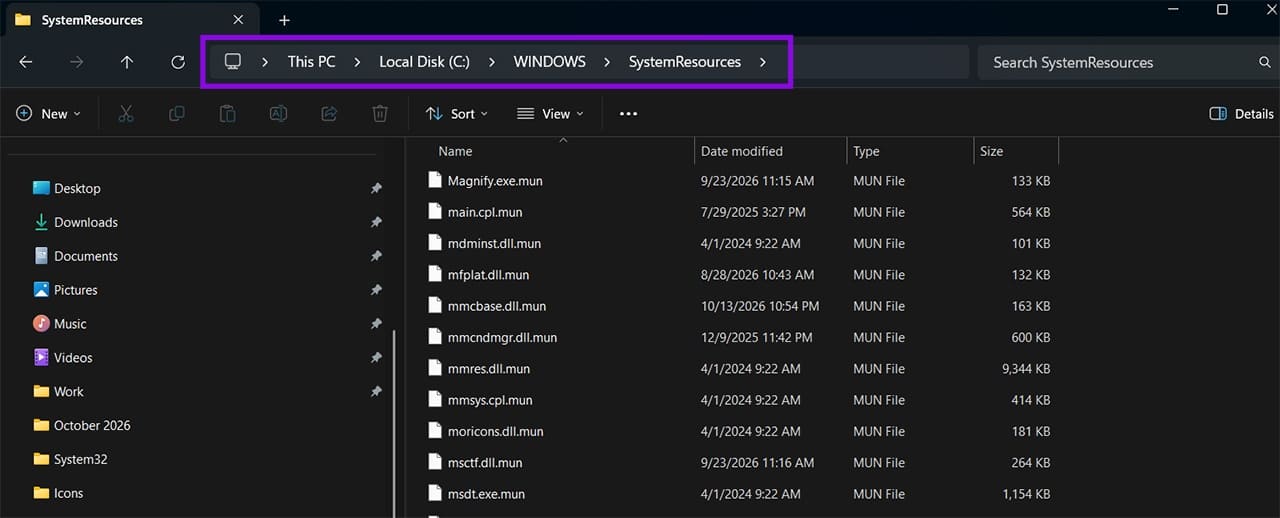Expand the chevron after WINDOWS breadcrumb
Viewport: 1280px width, 518px height.
coord(607,62)
